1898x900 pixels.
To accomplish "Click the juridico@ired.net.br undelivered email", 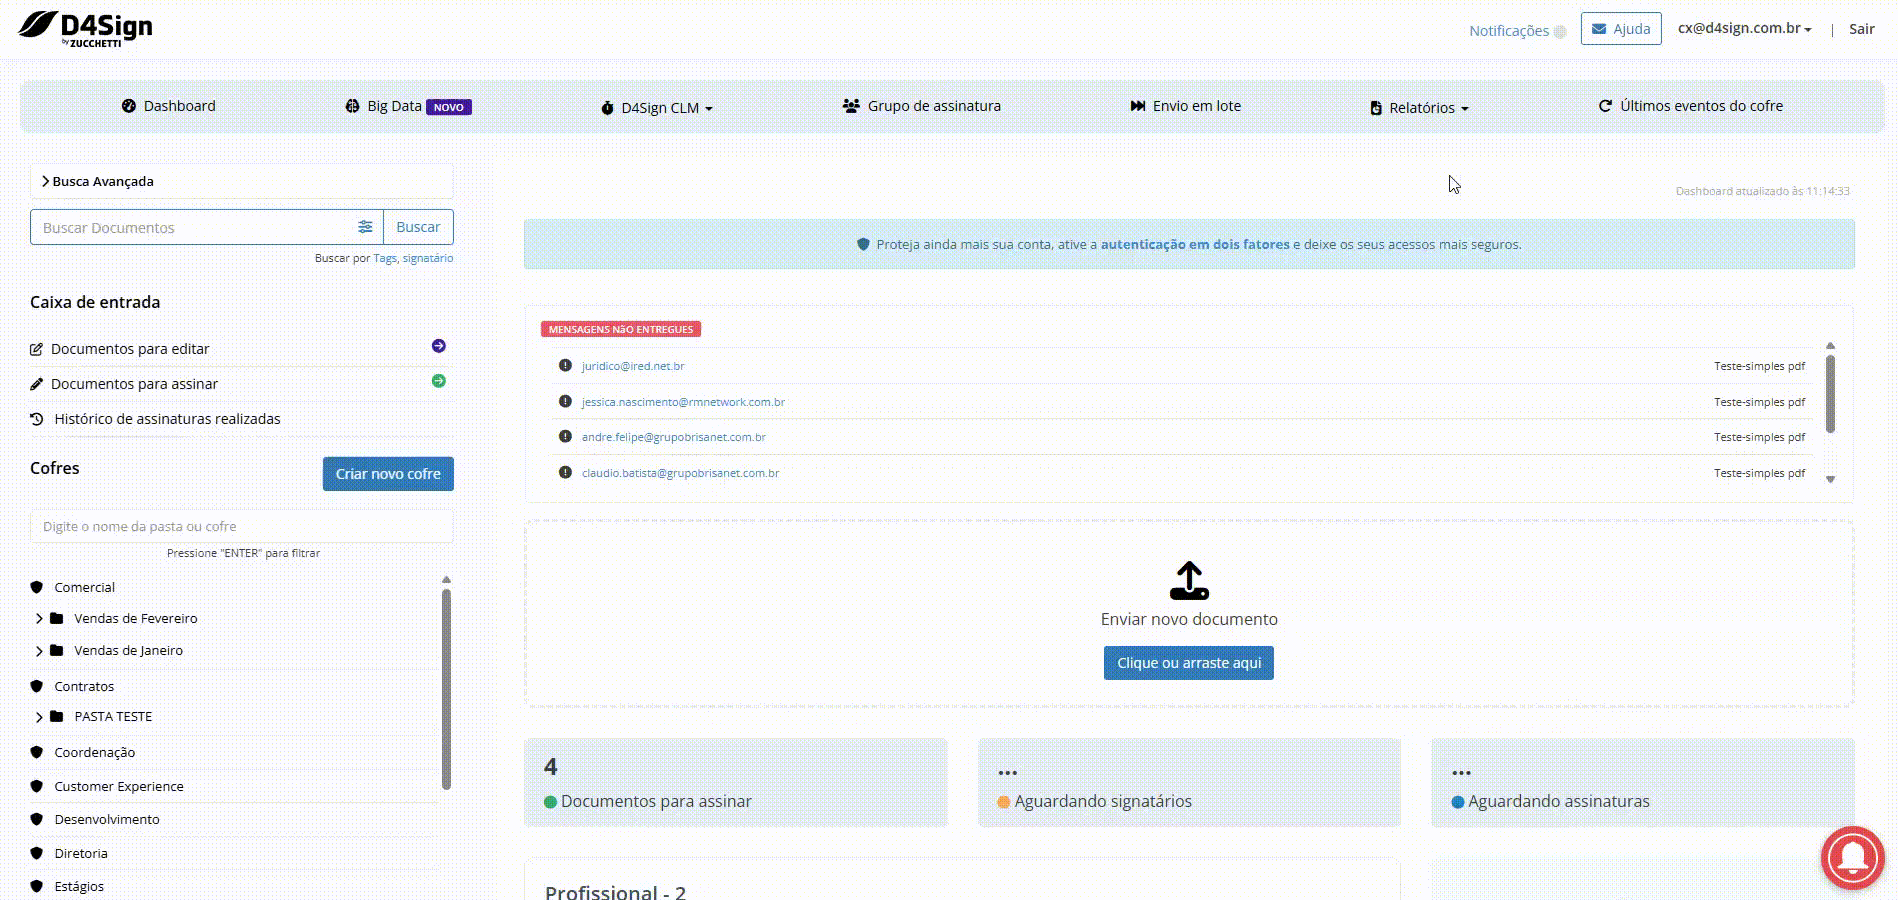I will [x=633, y=366].
